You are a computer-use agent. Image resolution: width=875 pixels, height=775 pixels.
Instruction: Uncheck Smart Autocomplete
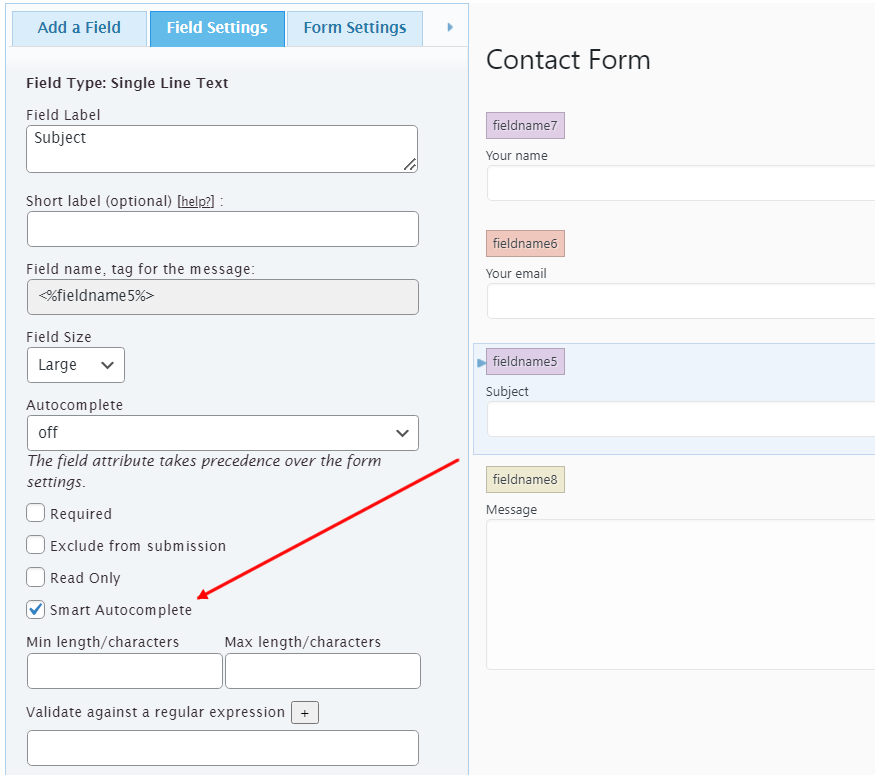click(36, 609)
